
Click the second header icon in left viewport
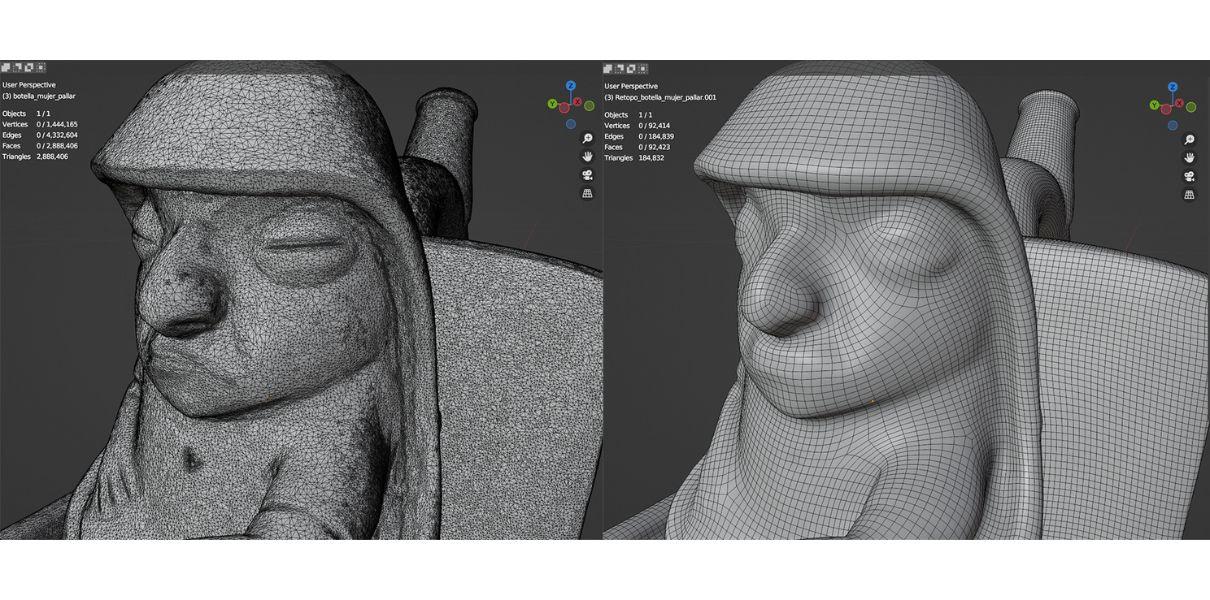point(17,67)
